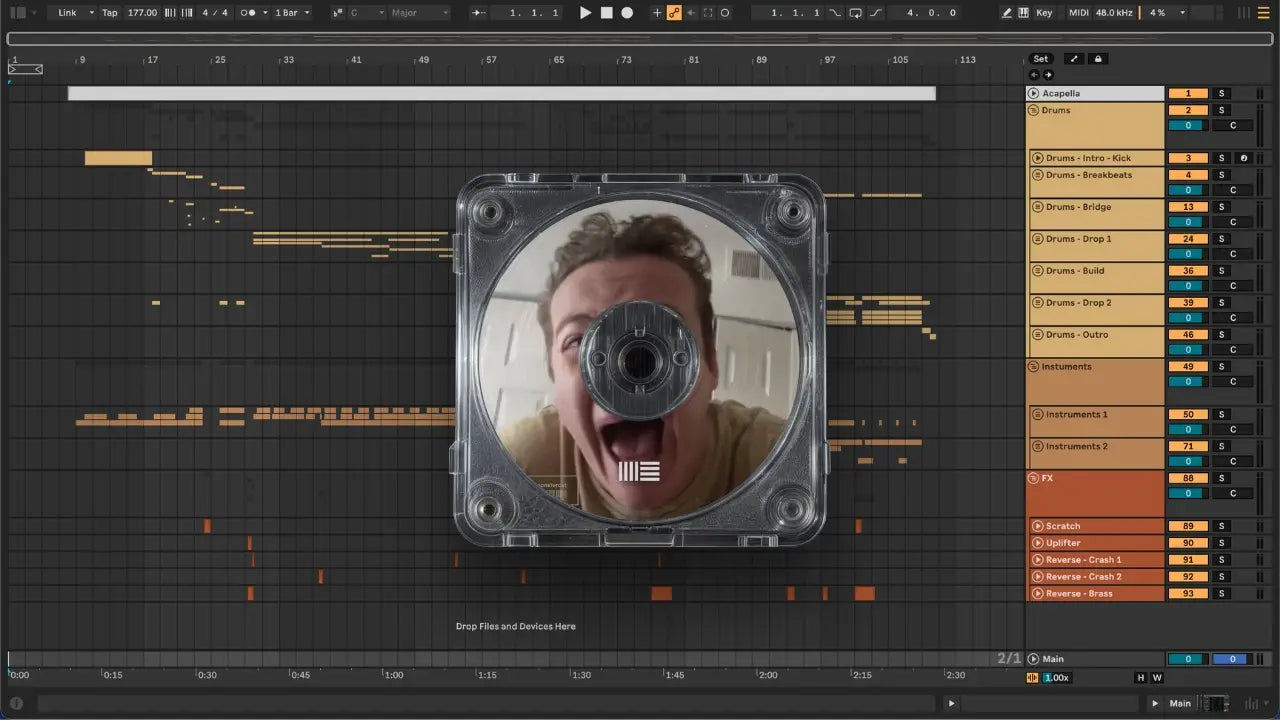Select the Instruments 2 track name
The height and width of the screenshot is (720, 1280).
(1077, 447)
